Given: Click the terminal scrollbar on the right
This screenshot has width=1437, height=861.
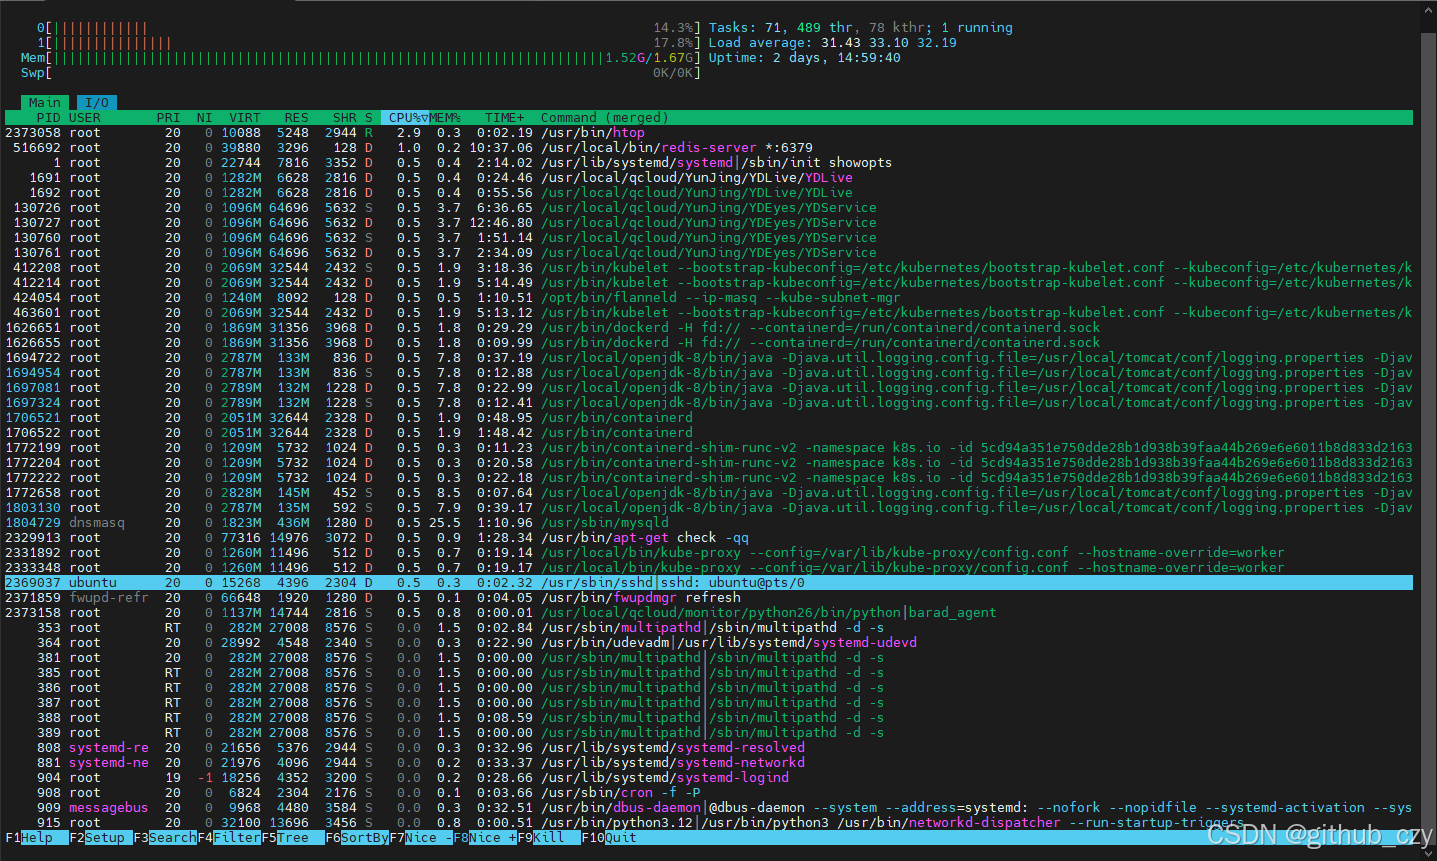Looking at the screenshot, I should click(x=1429, y=430).
